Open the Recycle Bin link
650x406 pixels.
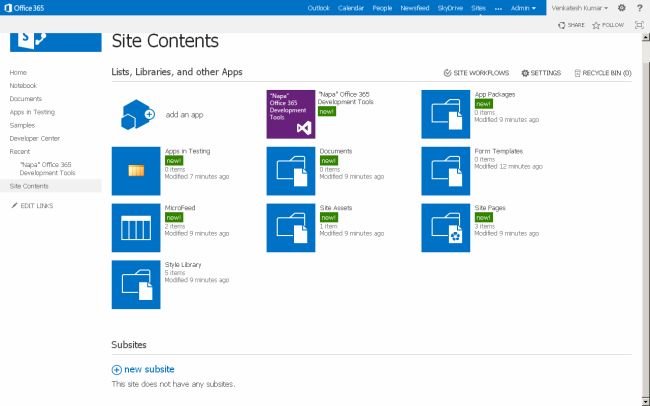click(605, 73)
